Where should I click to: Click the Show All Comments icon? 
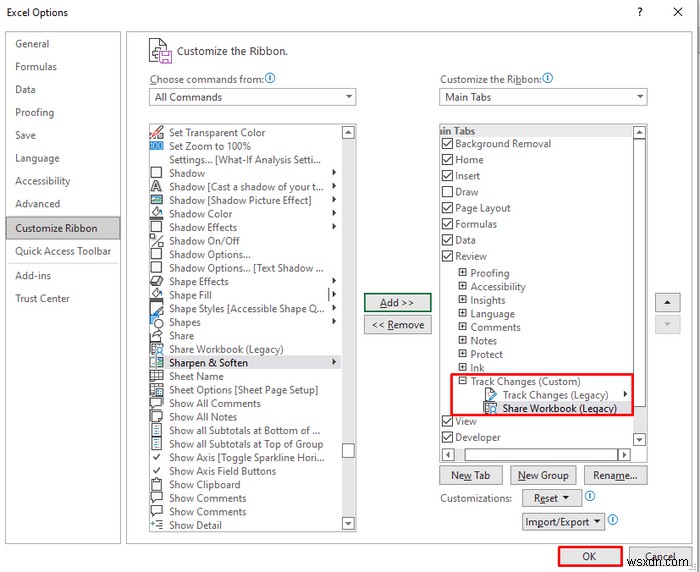(157, 403)
